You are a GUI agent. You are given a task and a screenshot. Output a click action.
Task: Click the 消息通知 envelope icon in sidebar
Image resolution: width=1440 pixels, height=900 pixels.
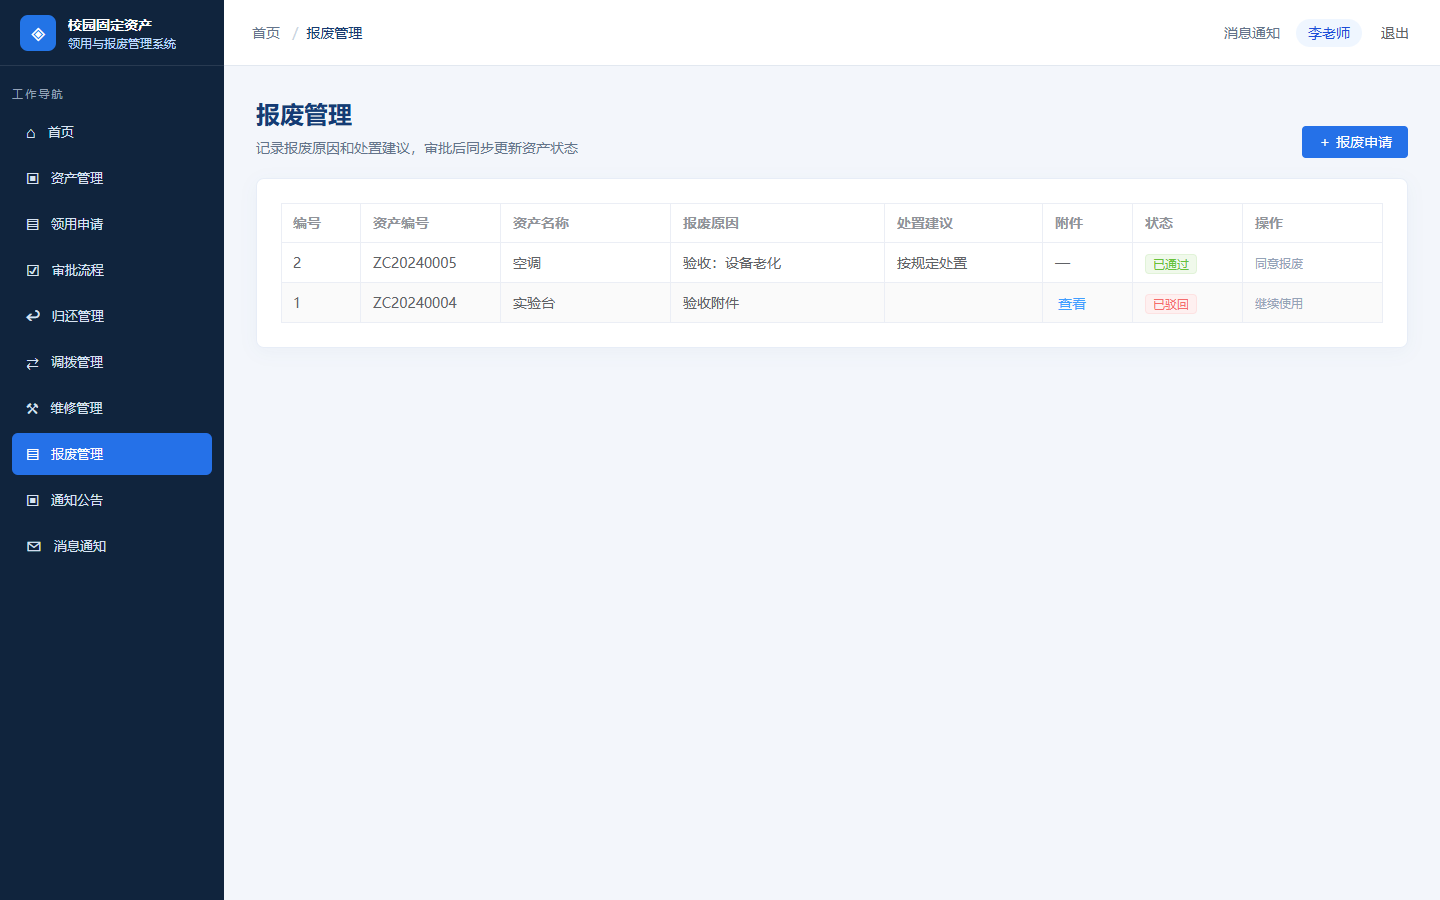(x=34, y=546)
